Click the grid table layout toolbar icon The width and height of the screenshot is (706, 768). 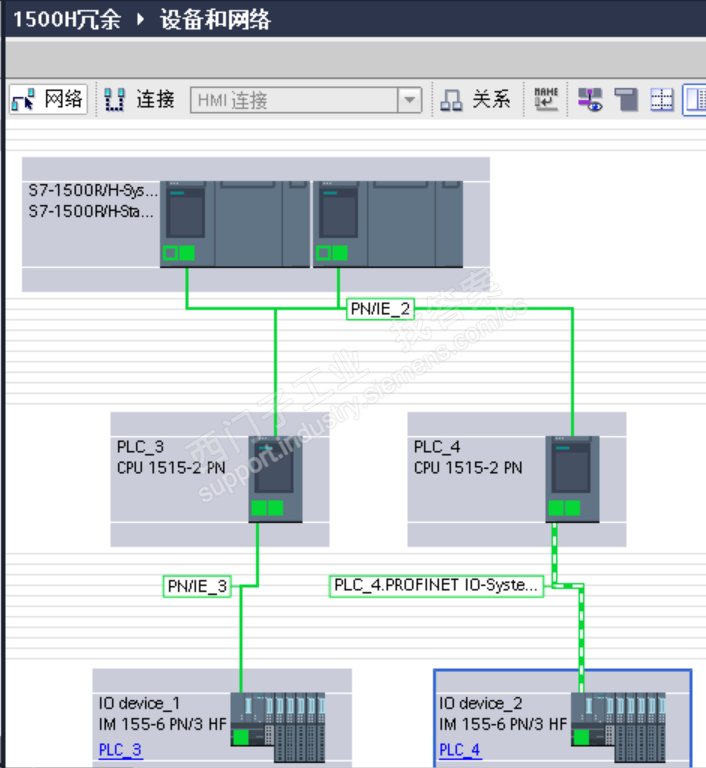[662, 99]
